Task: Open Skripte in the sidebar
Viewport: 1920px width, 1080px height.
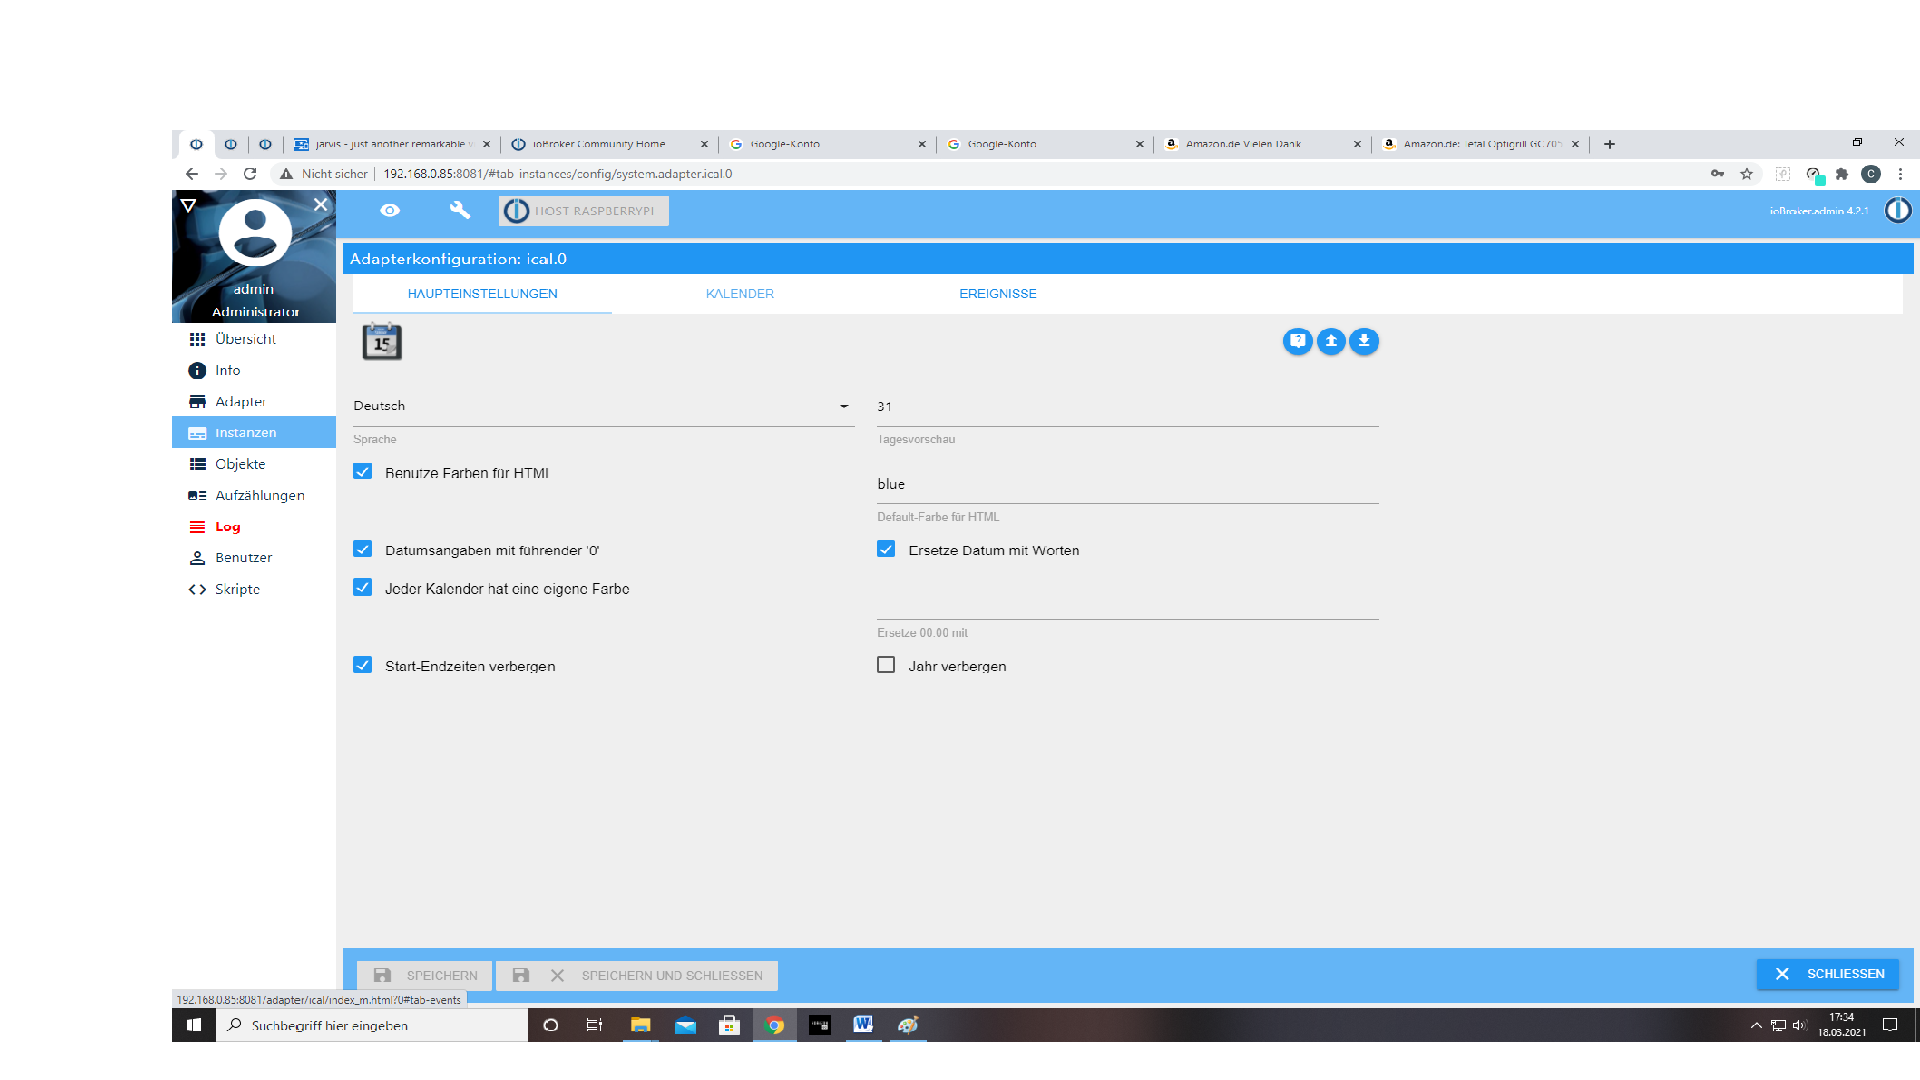Action: (237, 589)
